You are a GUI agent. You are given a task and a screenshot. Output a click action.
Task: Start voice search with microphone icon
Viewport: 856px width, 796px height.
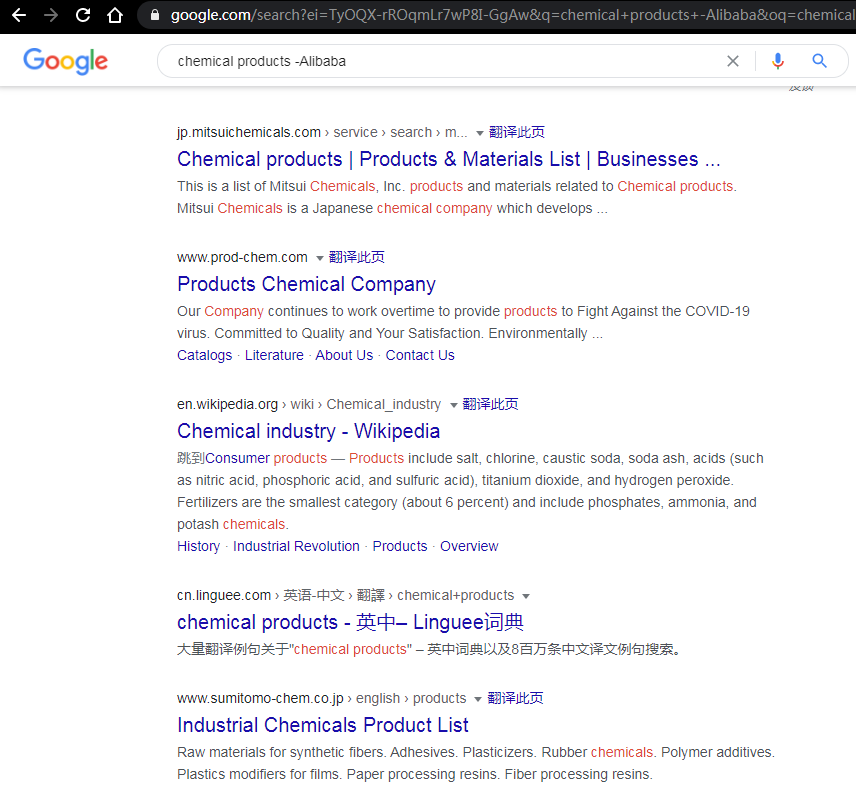click(x=778, y=61)
